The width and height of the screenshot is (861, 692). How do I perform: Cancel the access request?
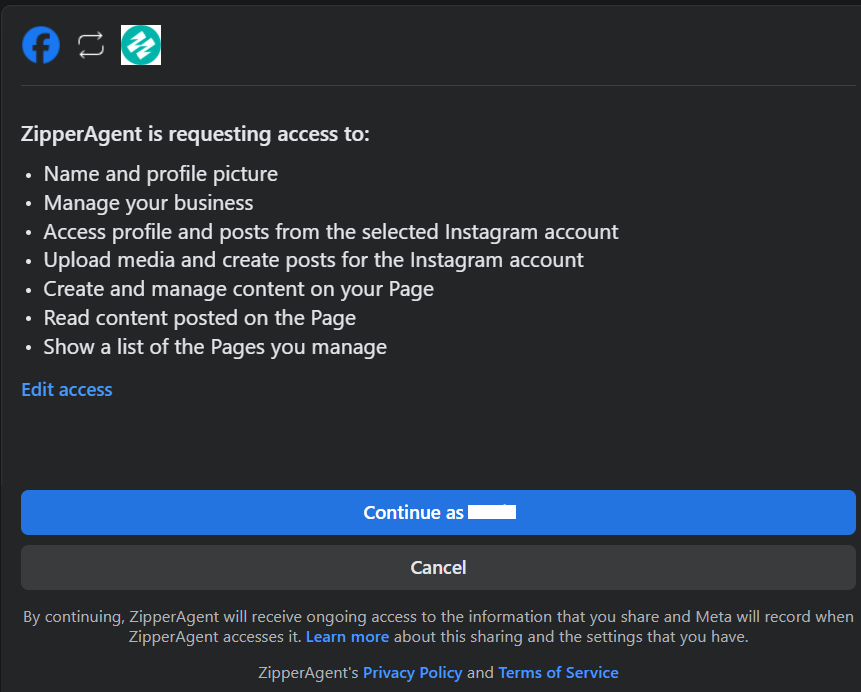point(438,567)
